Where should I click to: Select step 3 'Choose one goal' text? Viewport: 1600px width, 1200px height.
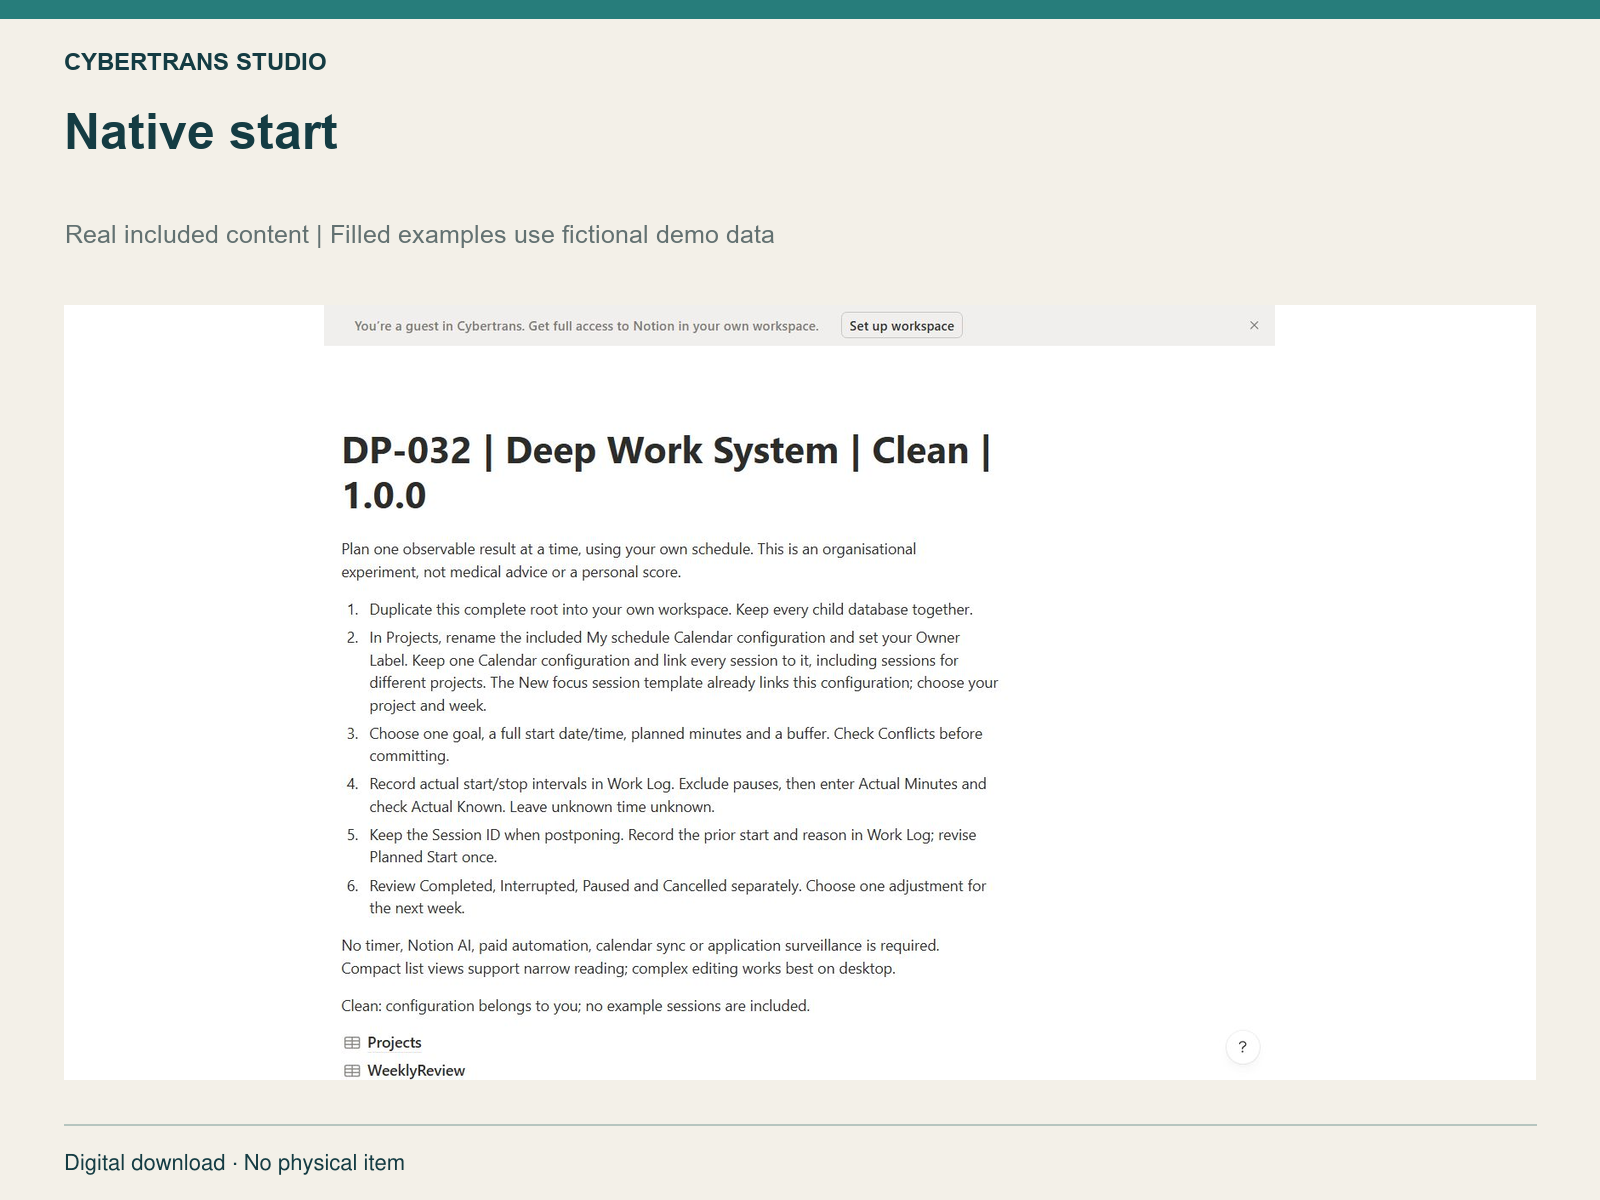[x=676, y=744]
